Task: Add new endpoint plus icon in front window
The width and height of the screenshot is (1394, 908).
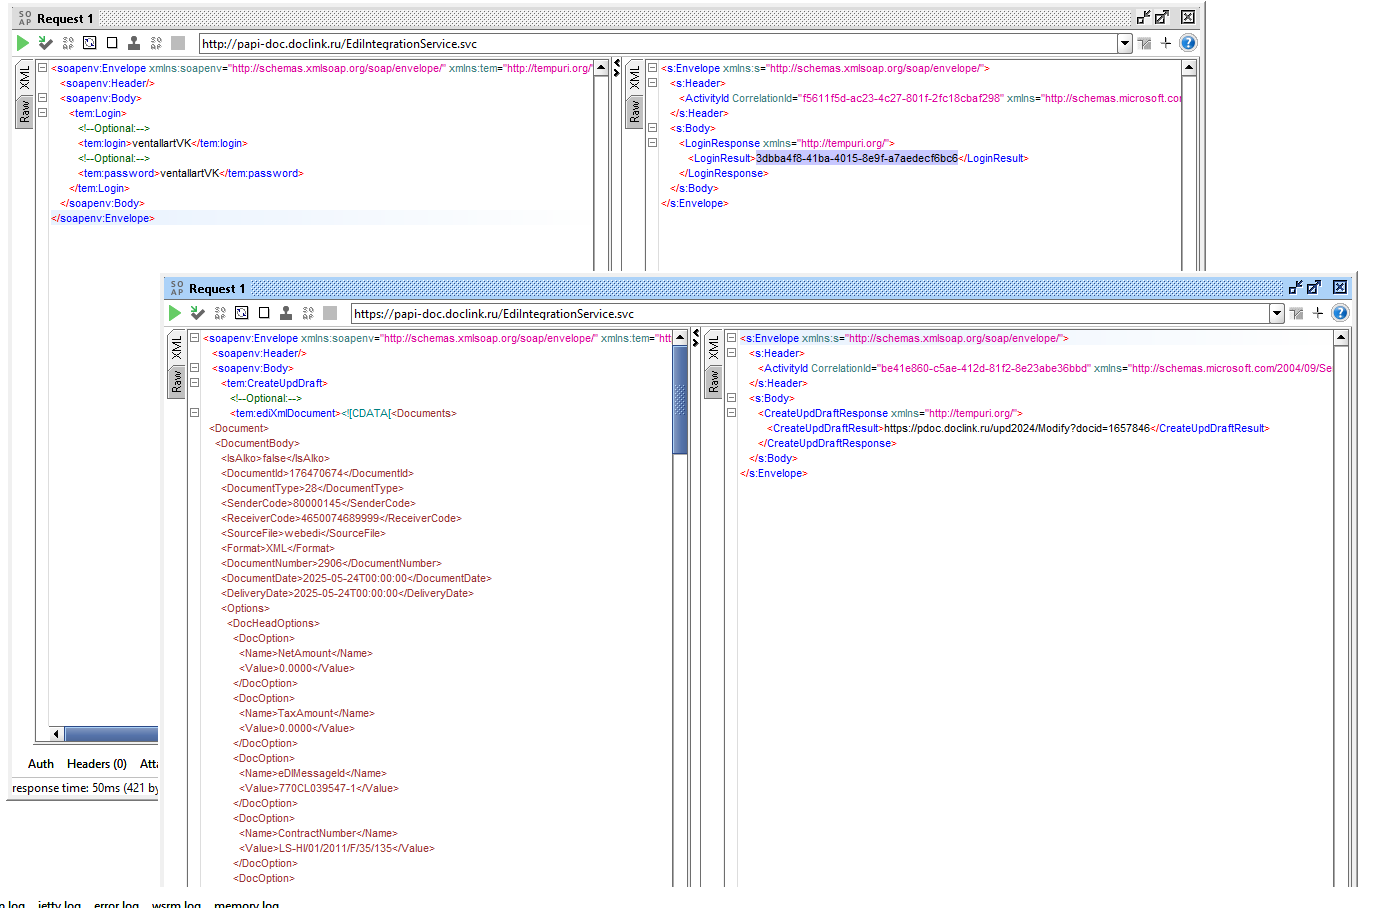Action: 1318,313
